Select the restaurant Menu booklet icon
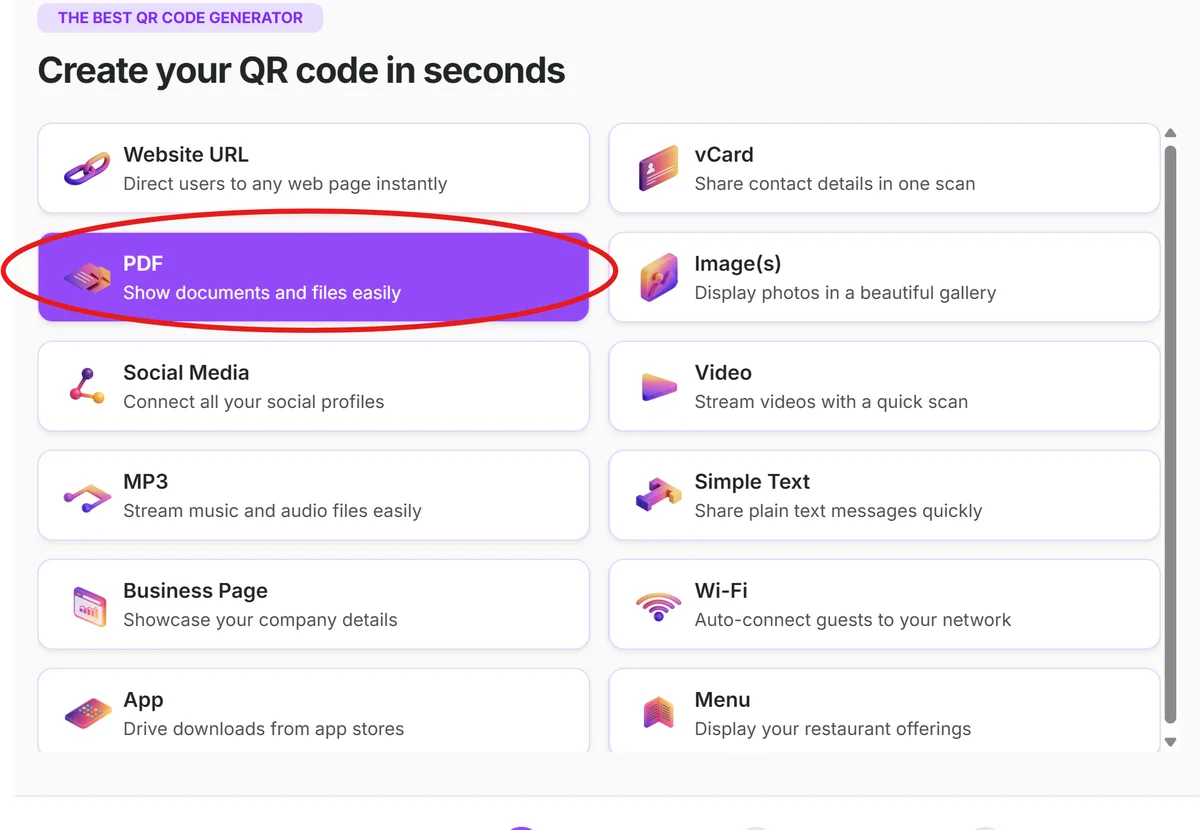Image resolution: width=1200 pixels, height=830 pixels. pos(658,713)
